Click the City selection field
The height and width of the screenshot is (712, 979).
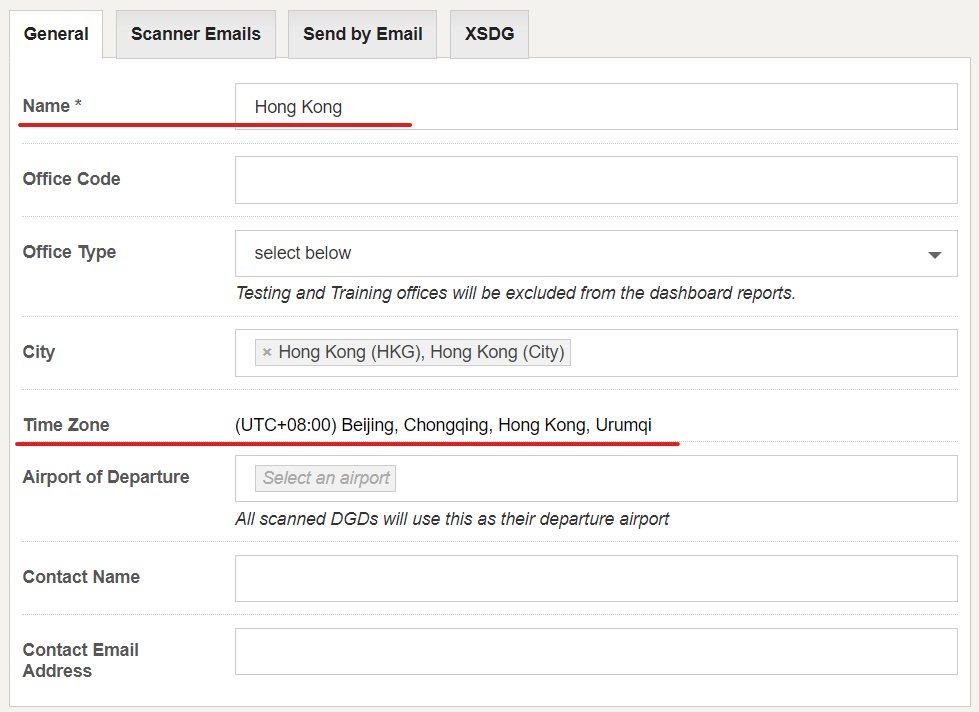[x=596, y=353]
